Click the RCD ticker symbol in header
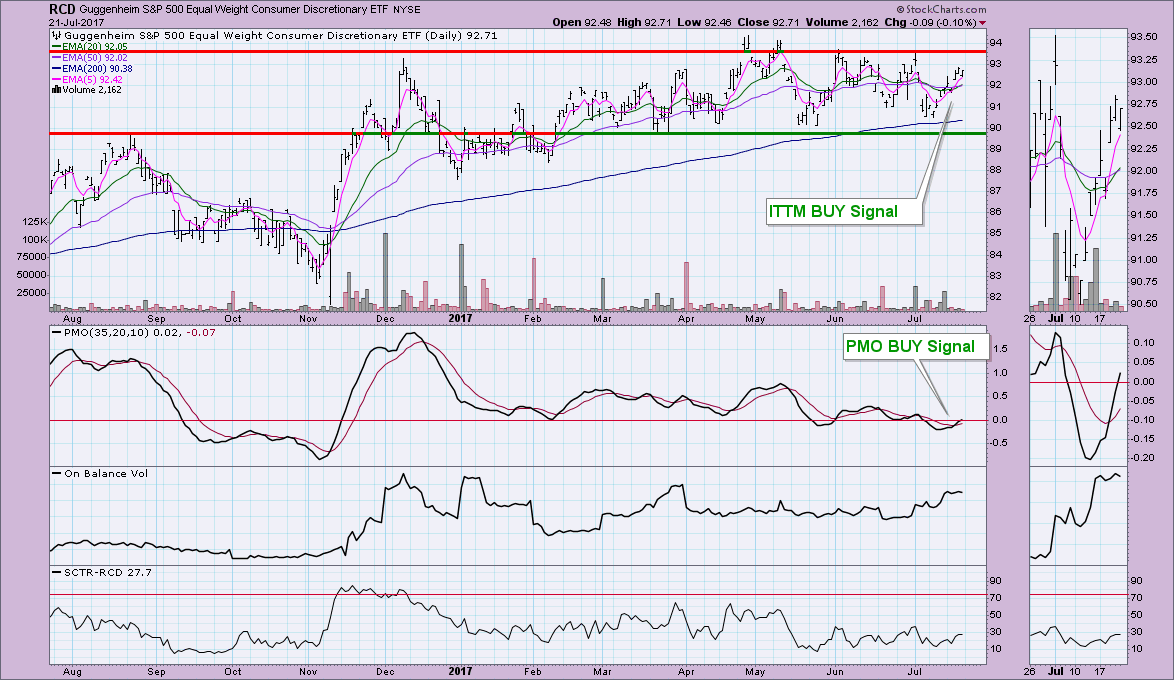 (x=64, y=8)
